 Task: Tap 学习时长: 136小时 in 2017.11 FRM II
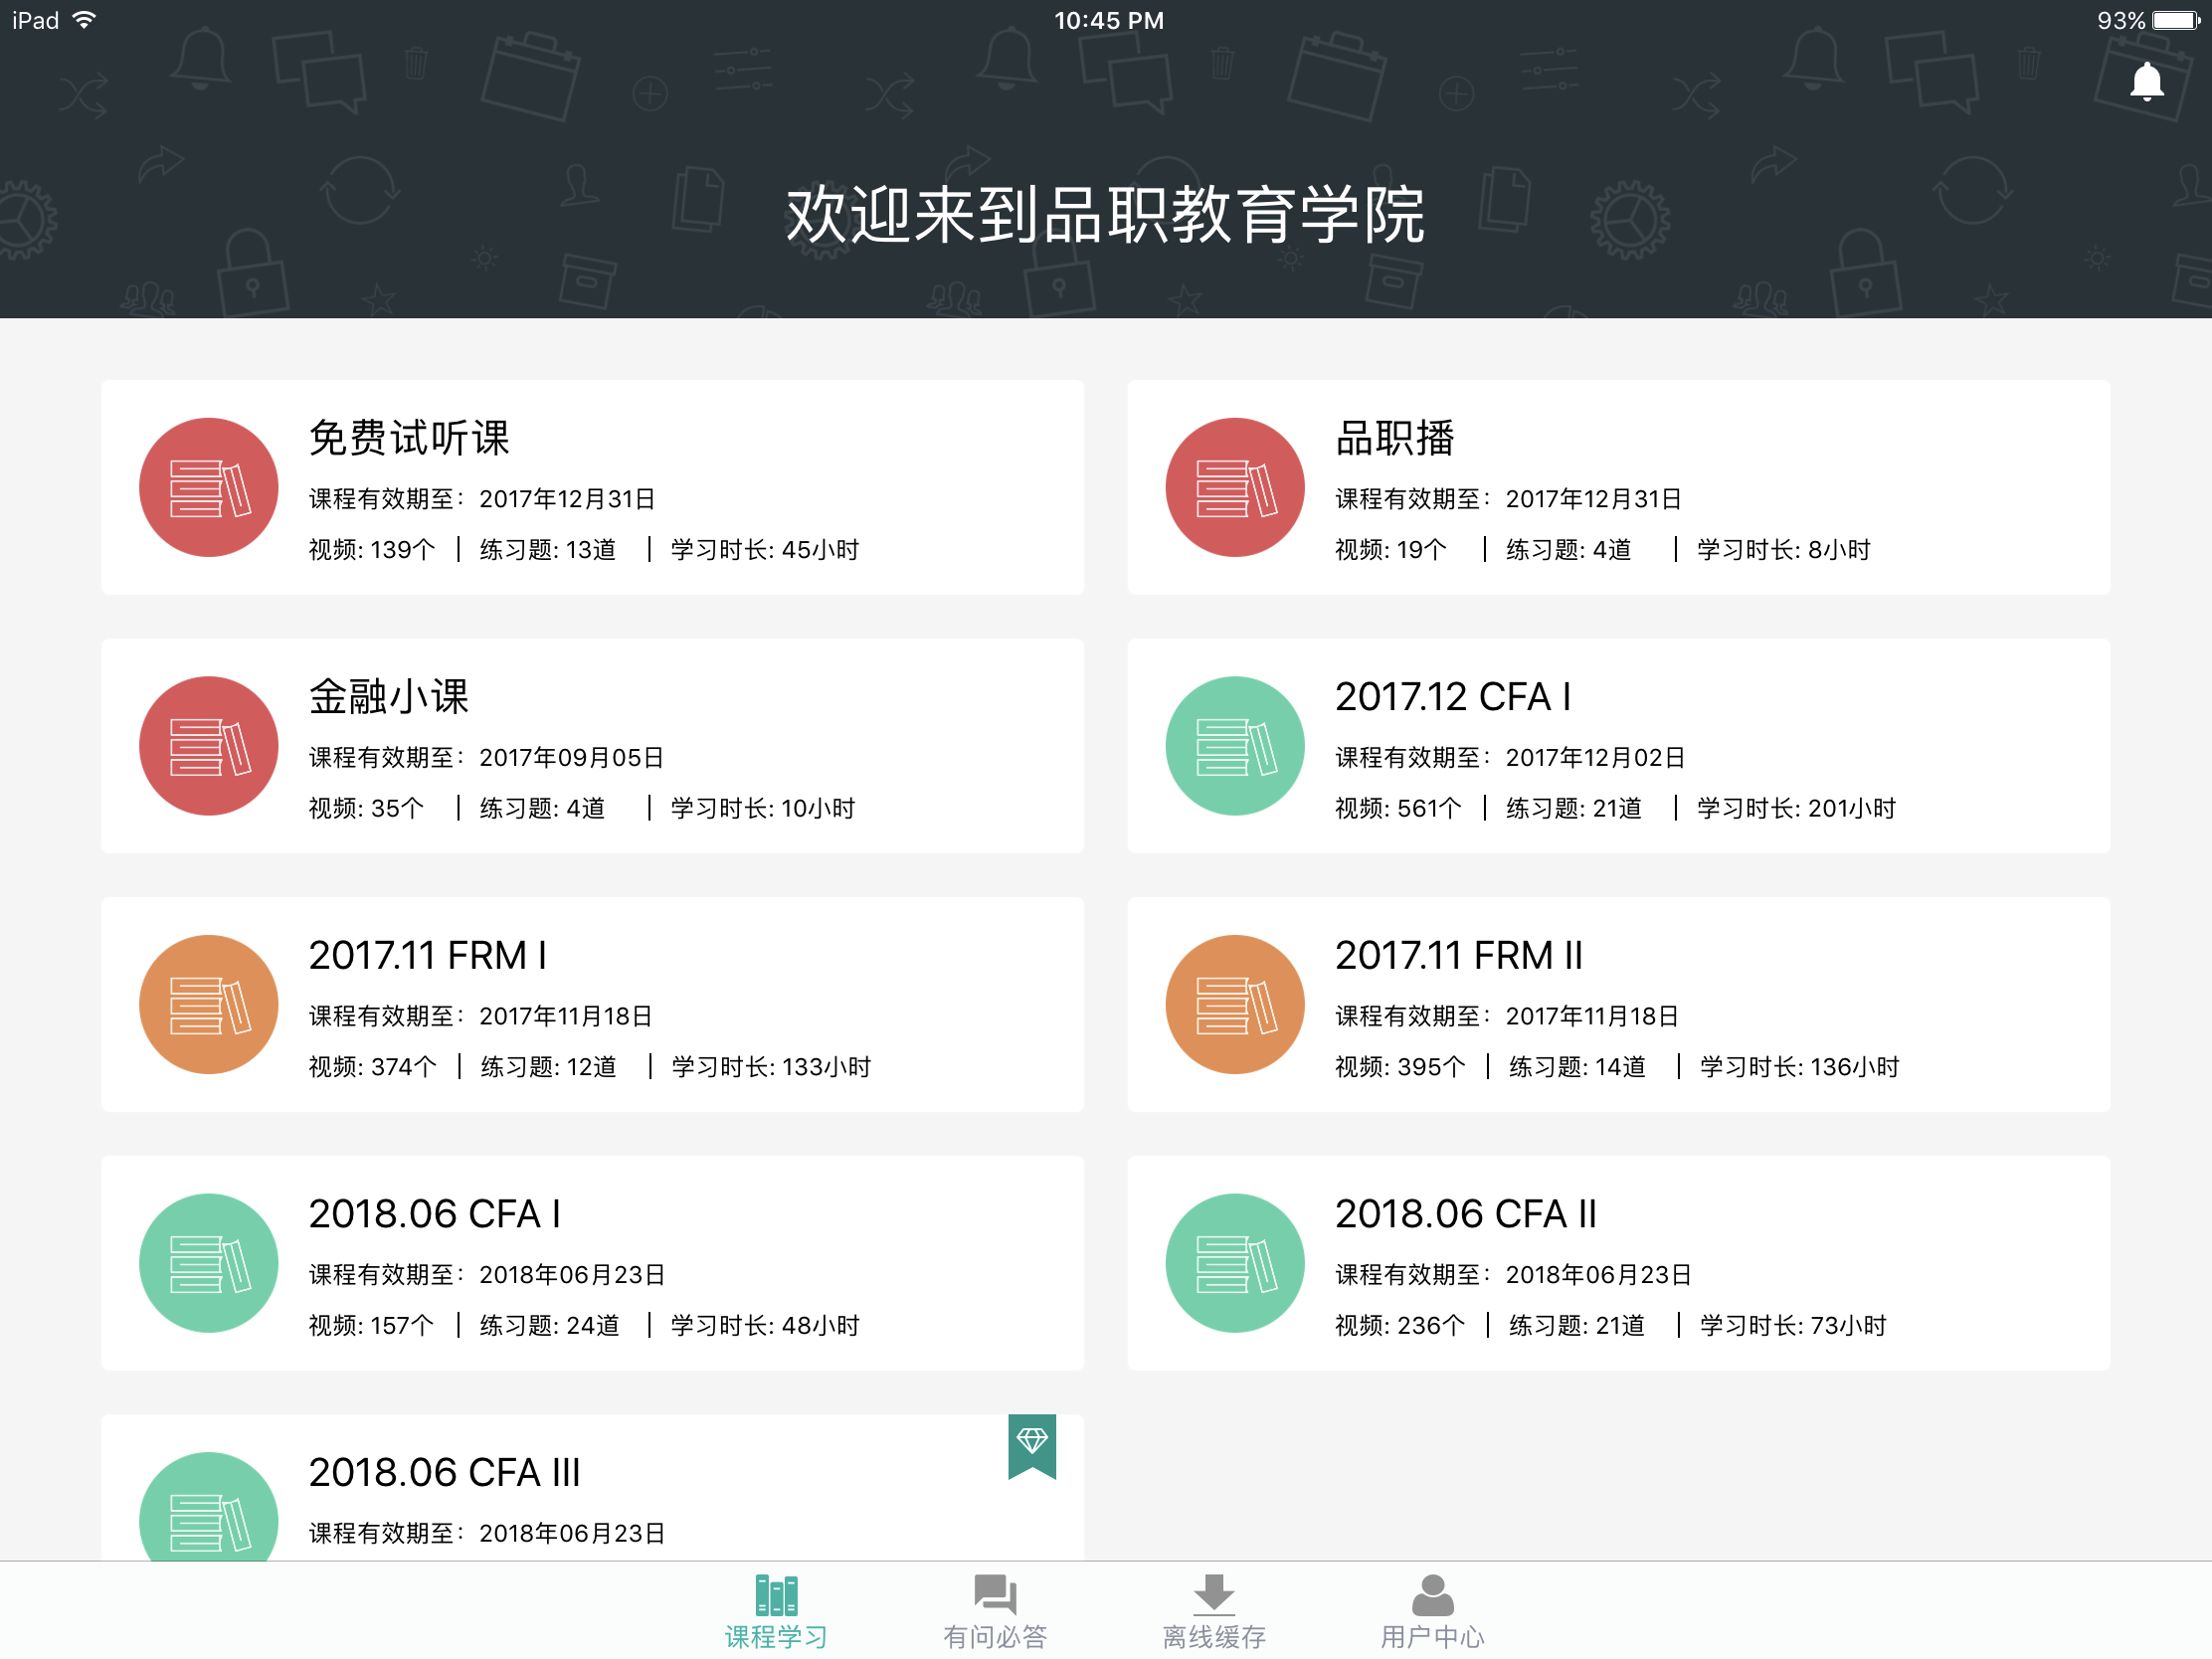(x=1800, y=1066)
